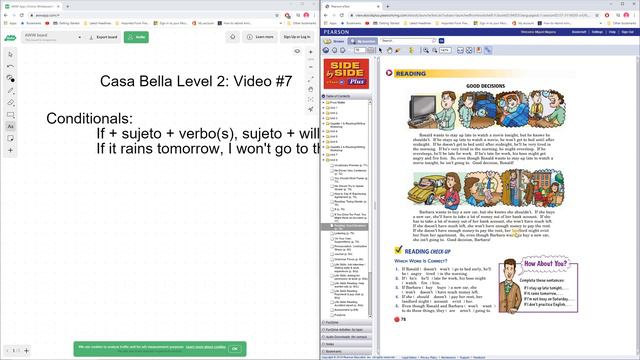This screenshot has height=360, width=640.
Task: Click the yellow note icon in Pearson toolbar
Action: [x=411, y=50]
